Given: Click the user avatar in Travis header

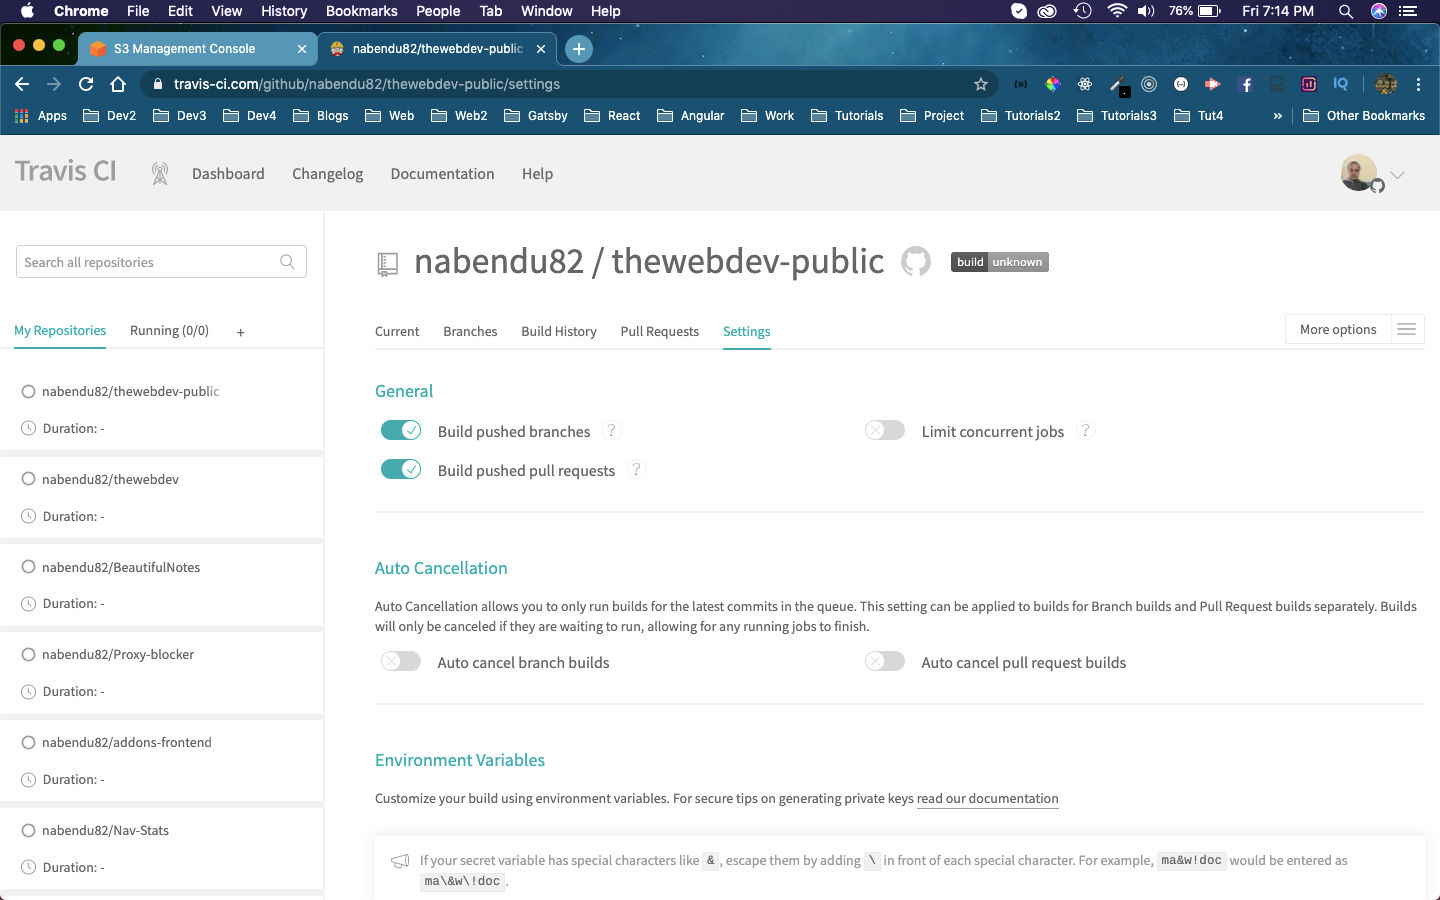Looking at the screenshot, I should click(1359, 173).
